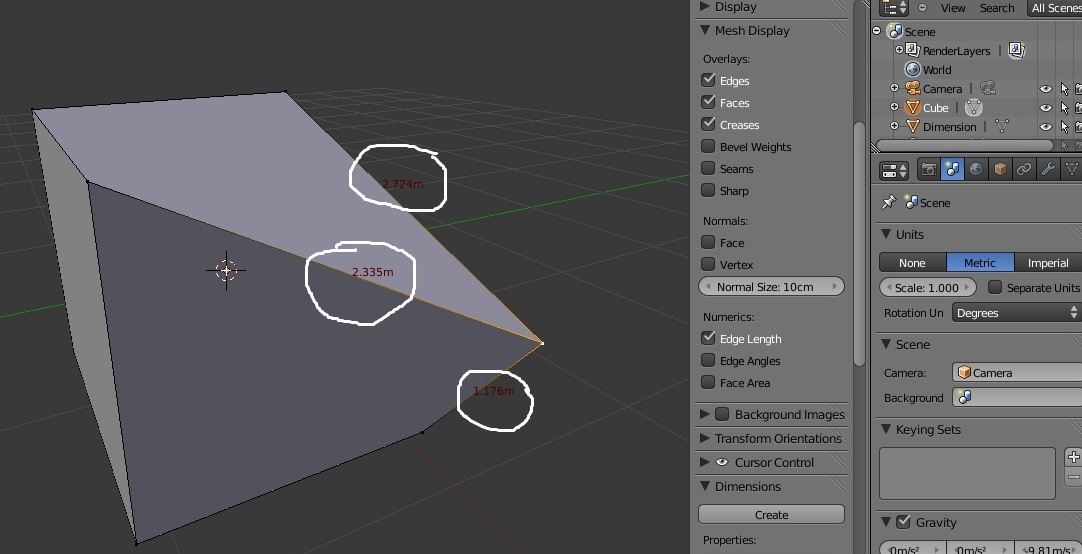1082x554 pixels.
Task: Expand the Transform Orientations panel
Action: coord(705,438)
